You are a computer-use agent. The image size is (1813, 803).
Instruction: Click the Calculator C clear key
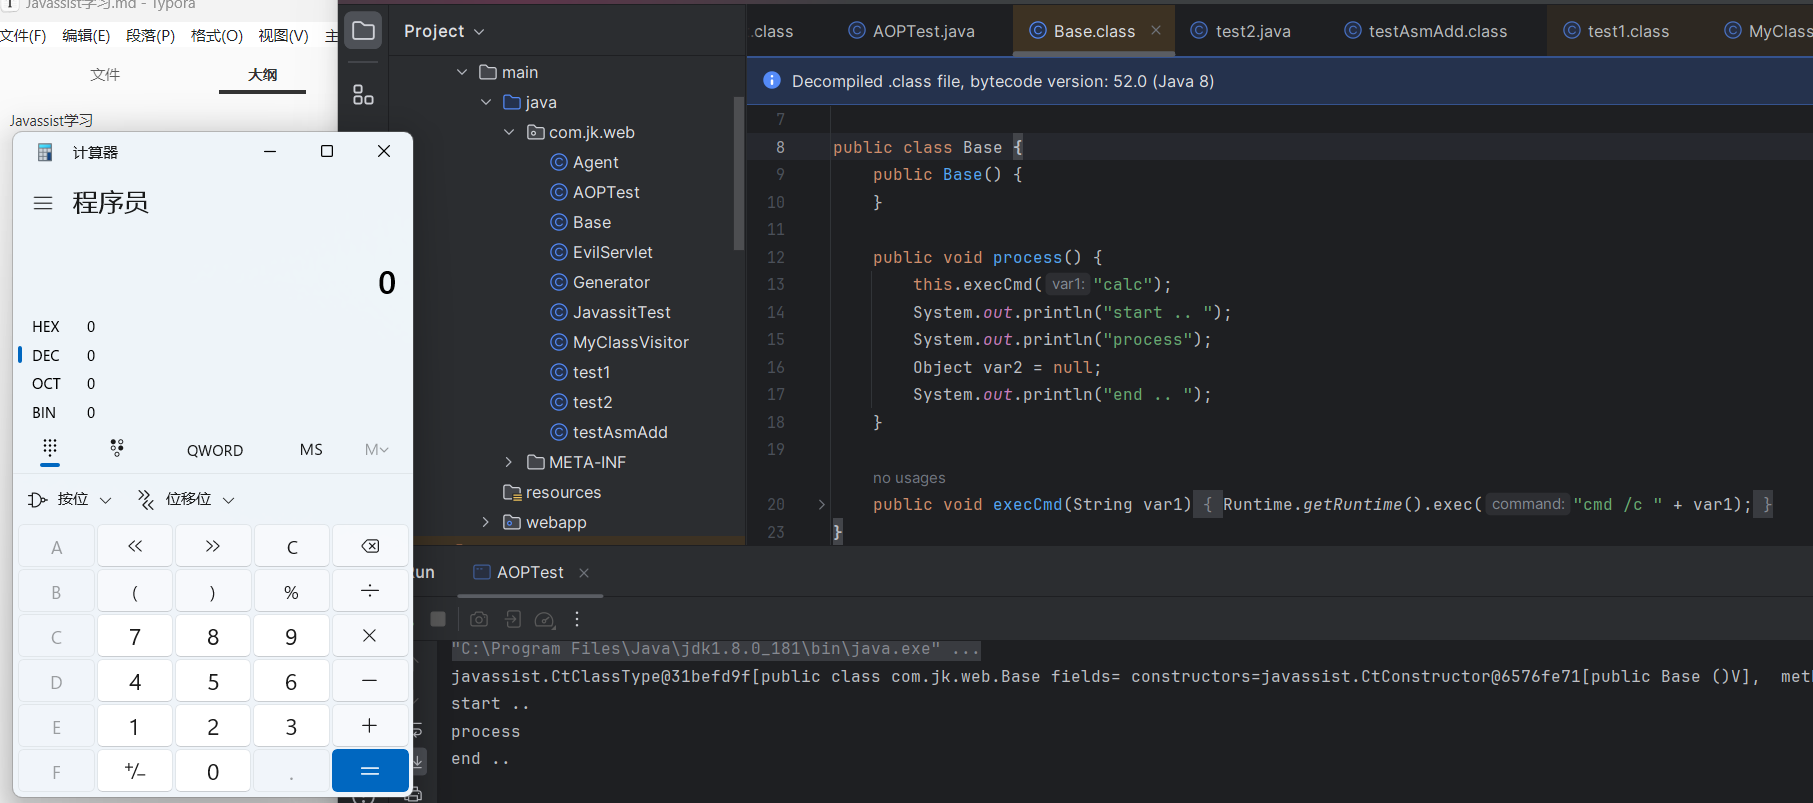tap(292, 546)
